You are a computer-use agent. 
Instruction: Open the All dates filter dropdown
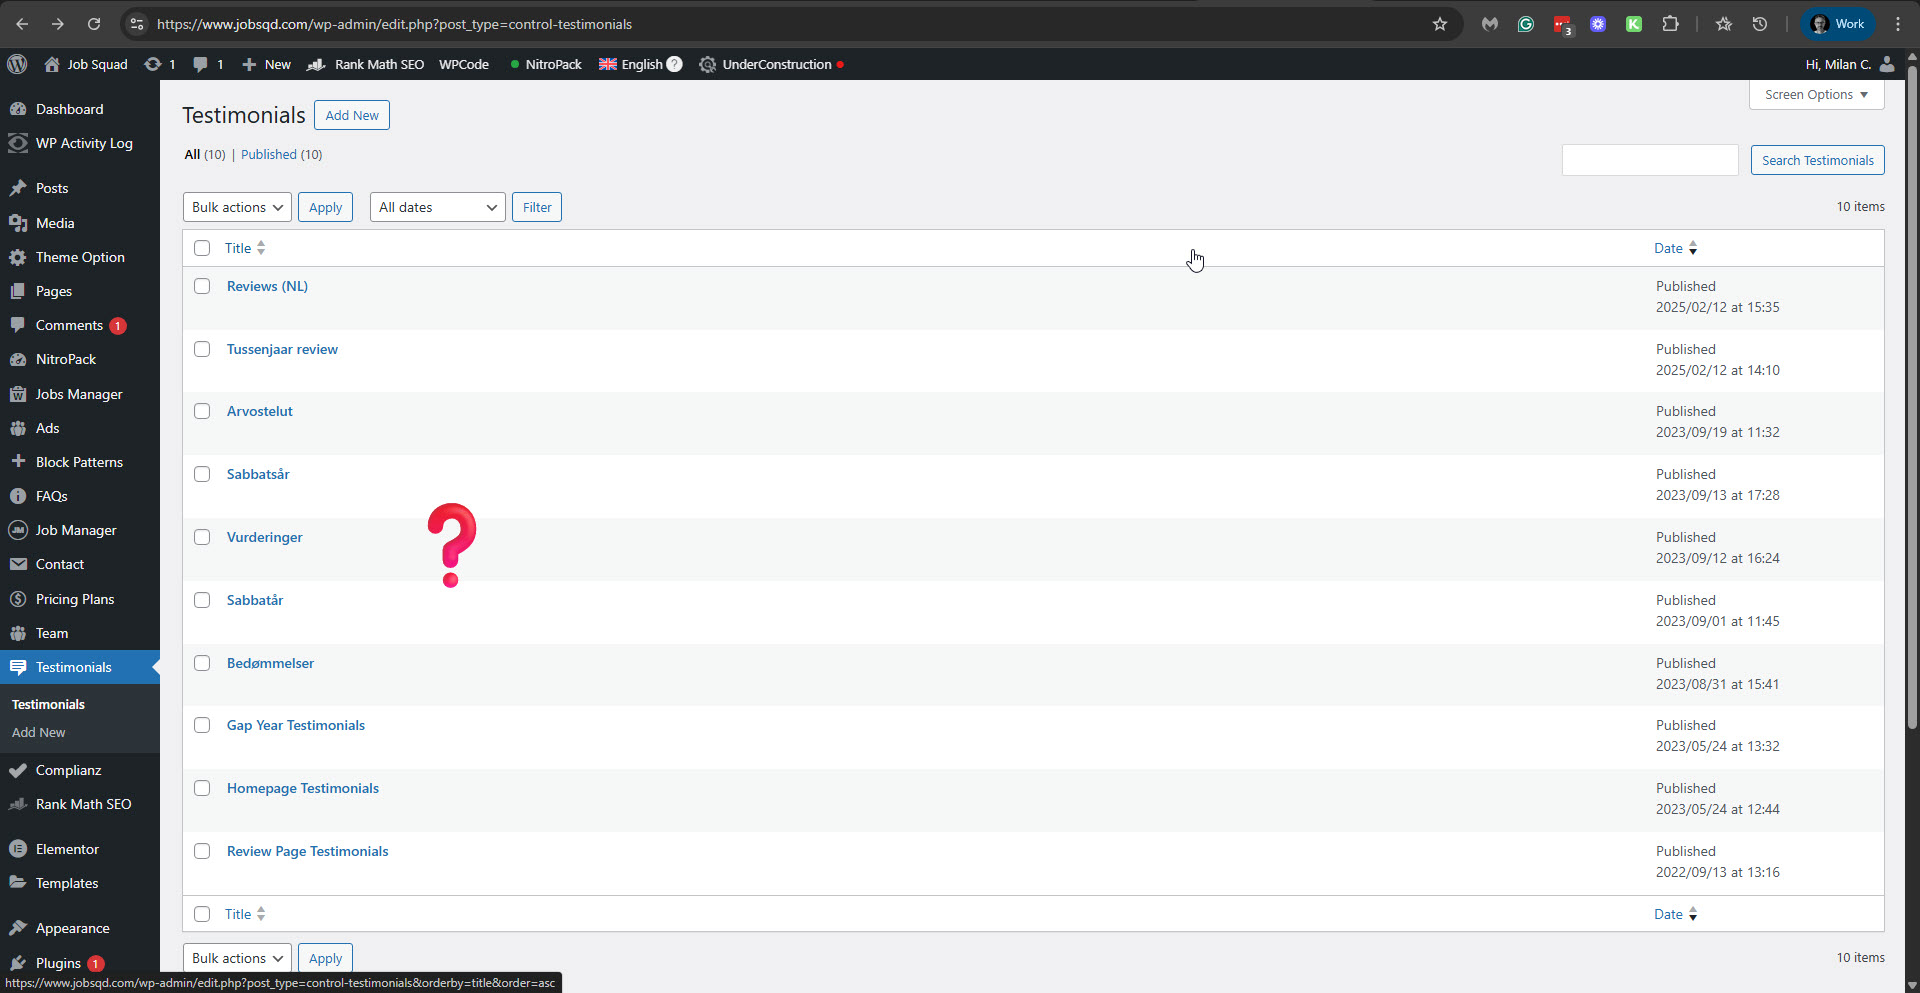(437, 207)
